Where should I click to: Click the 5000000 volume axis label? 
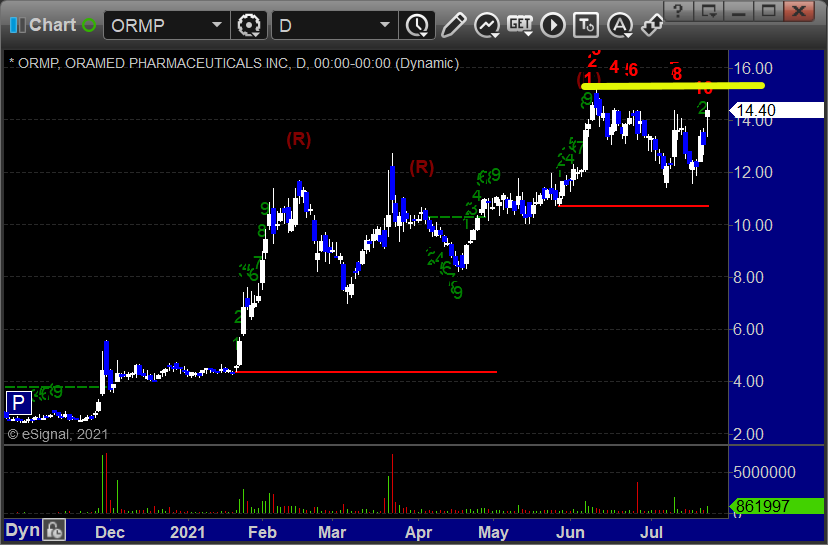click(x=764, y=472)
